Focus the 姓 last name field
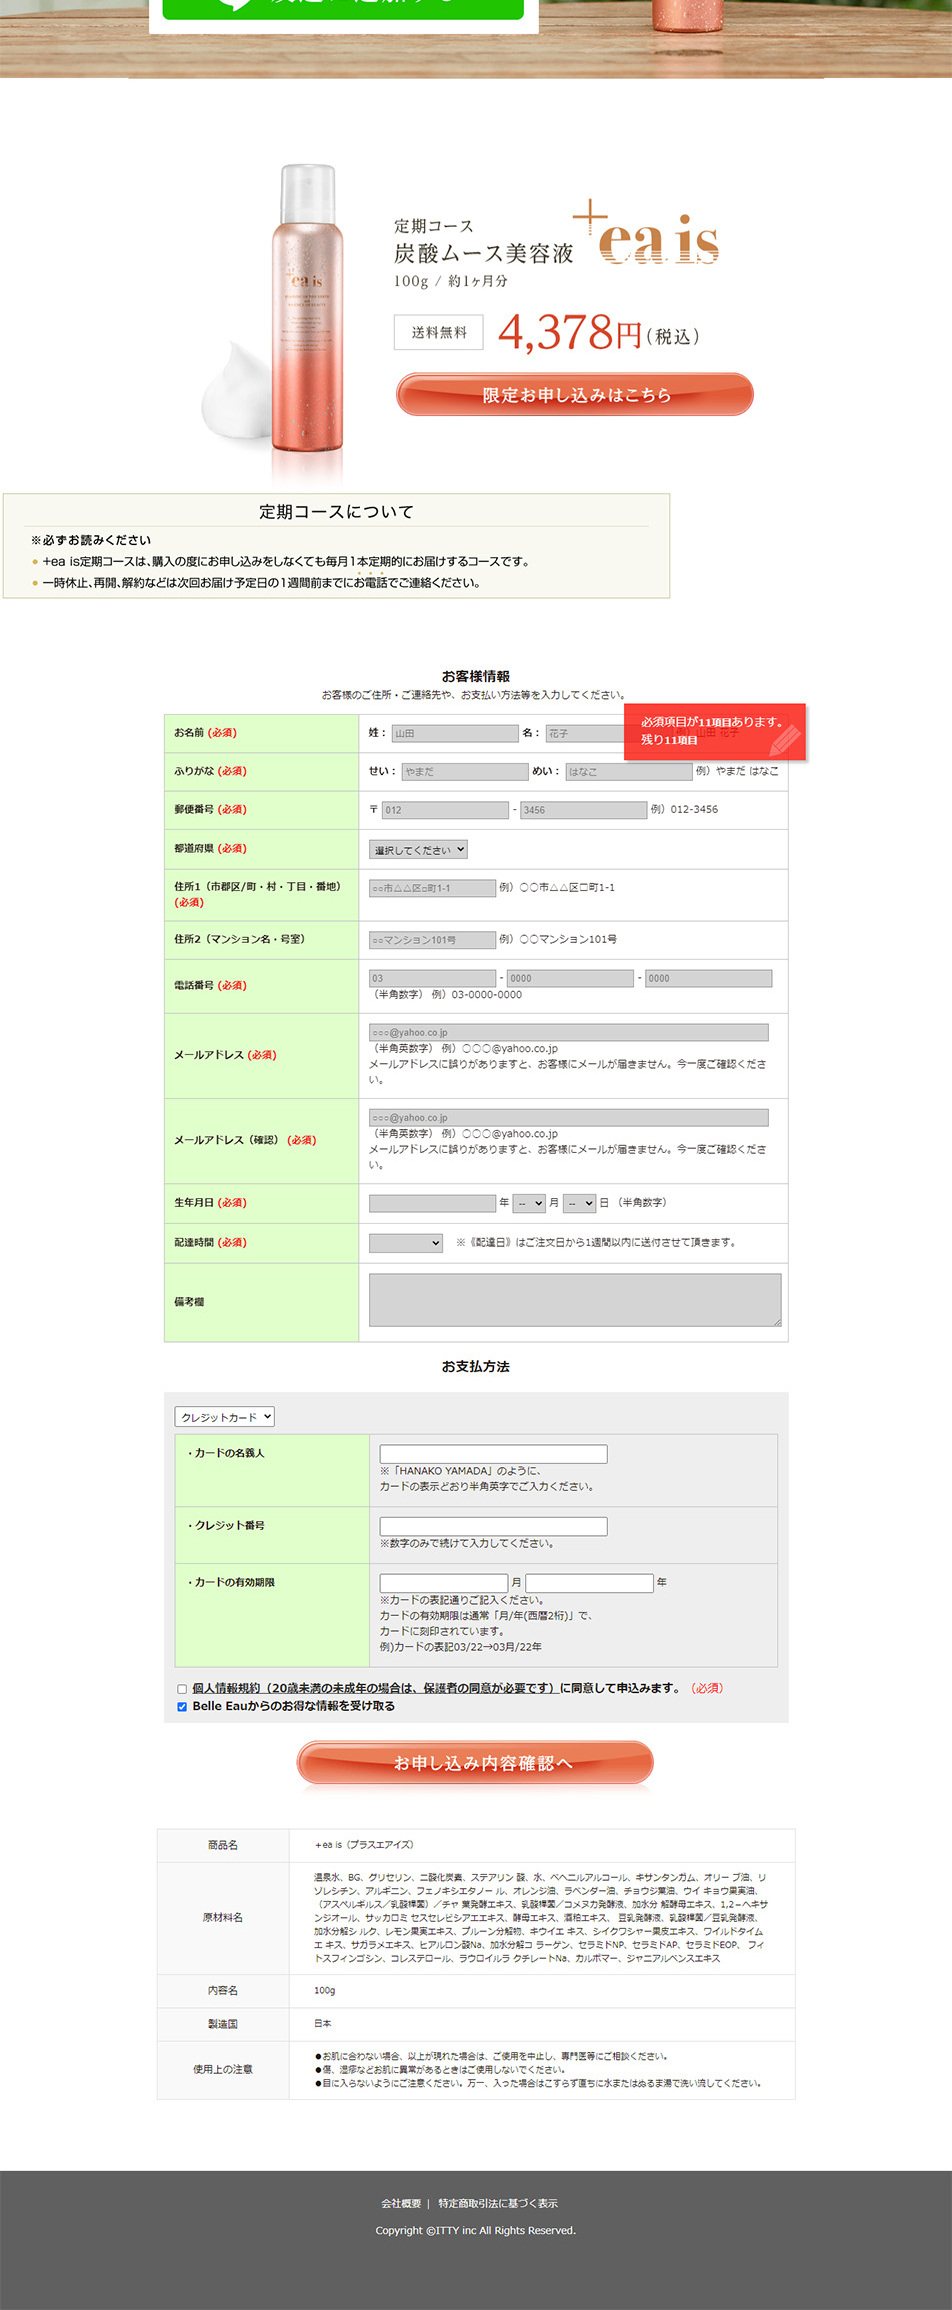The image size is (952, 2310). [x=455, y=733]
